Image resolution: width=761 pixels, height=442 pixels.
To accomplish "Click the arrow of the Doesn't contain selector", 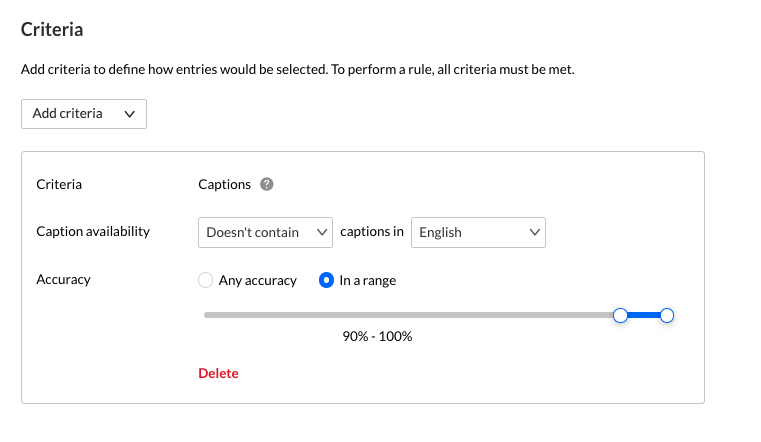I will (322, 232).
